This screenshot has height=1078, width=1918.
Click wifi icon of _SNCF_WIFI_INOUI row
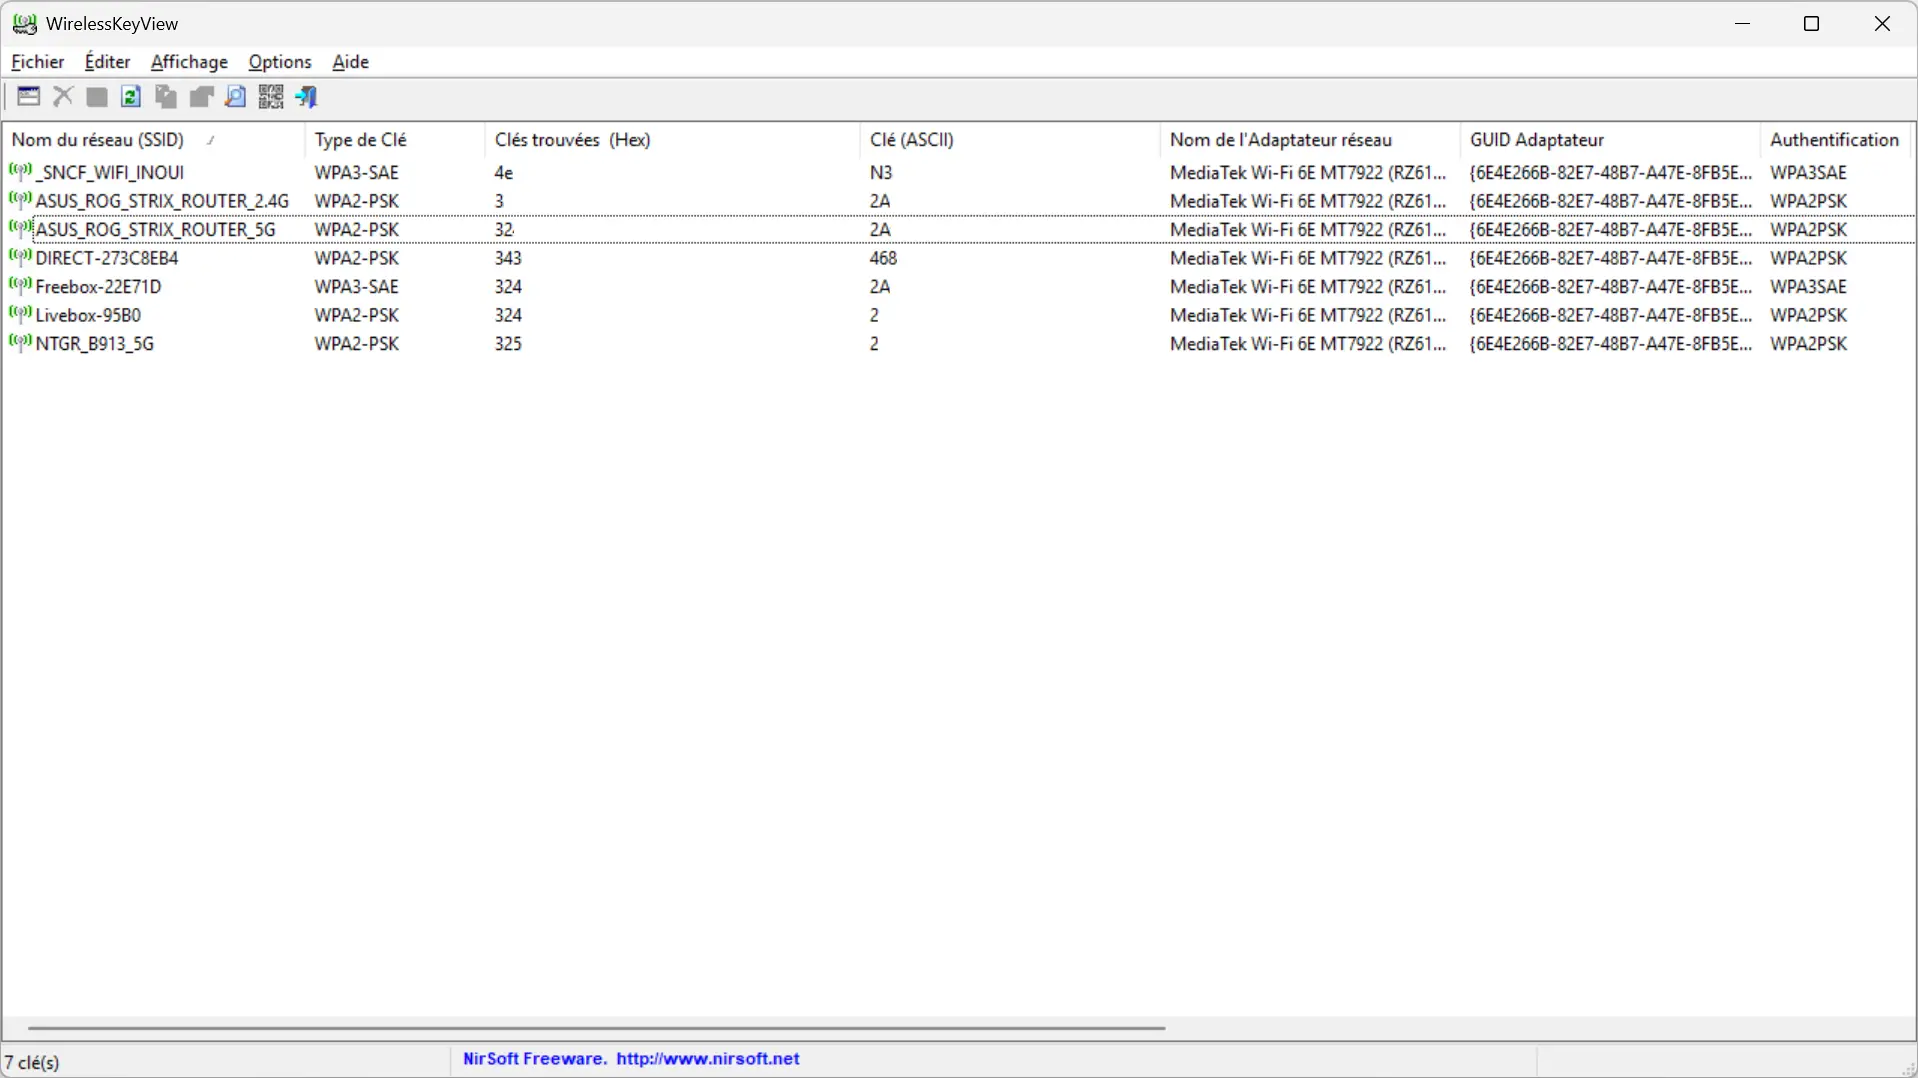click(20, 172)
